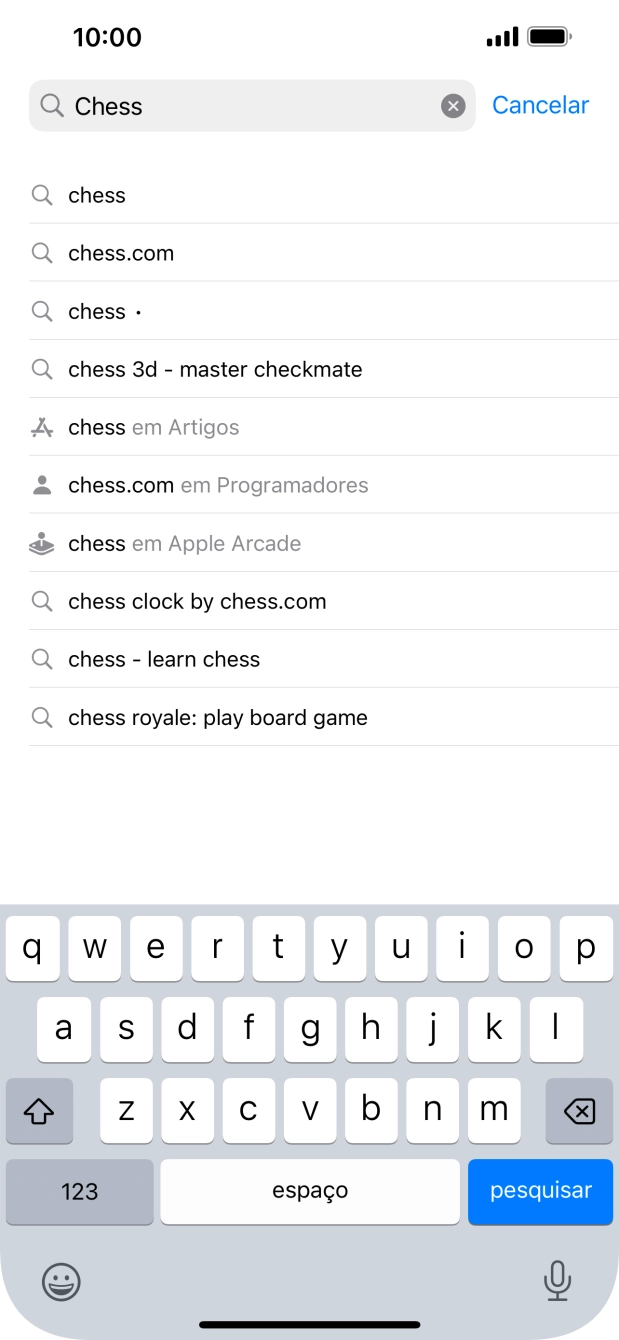The width and height of the screenshot is (619, 1340).
Task: Open 'chess clock by chess.com' suggestion
Action: (x=197, y=601)
